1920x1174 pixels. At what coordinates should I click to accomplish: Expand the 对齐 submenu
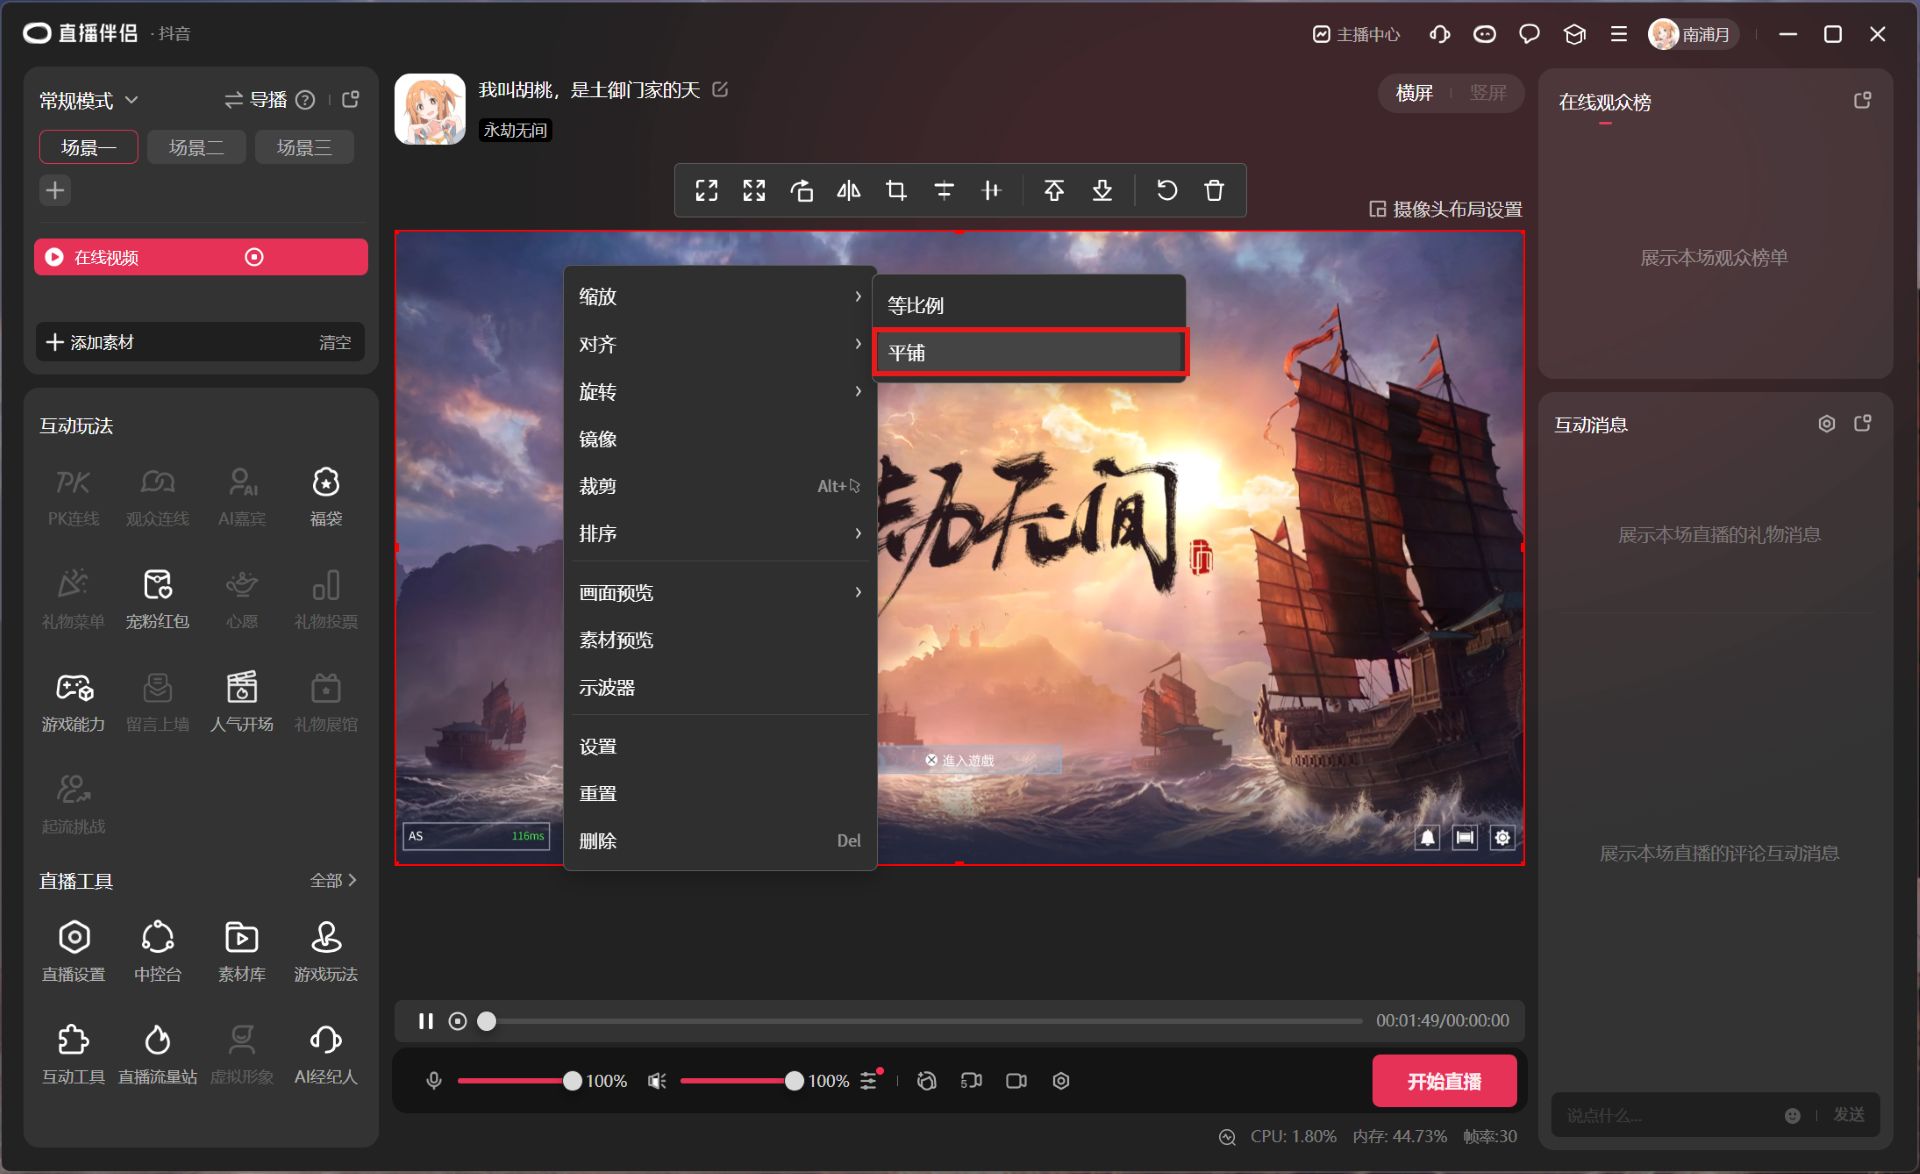[720, 344]
